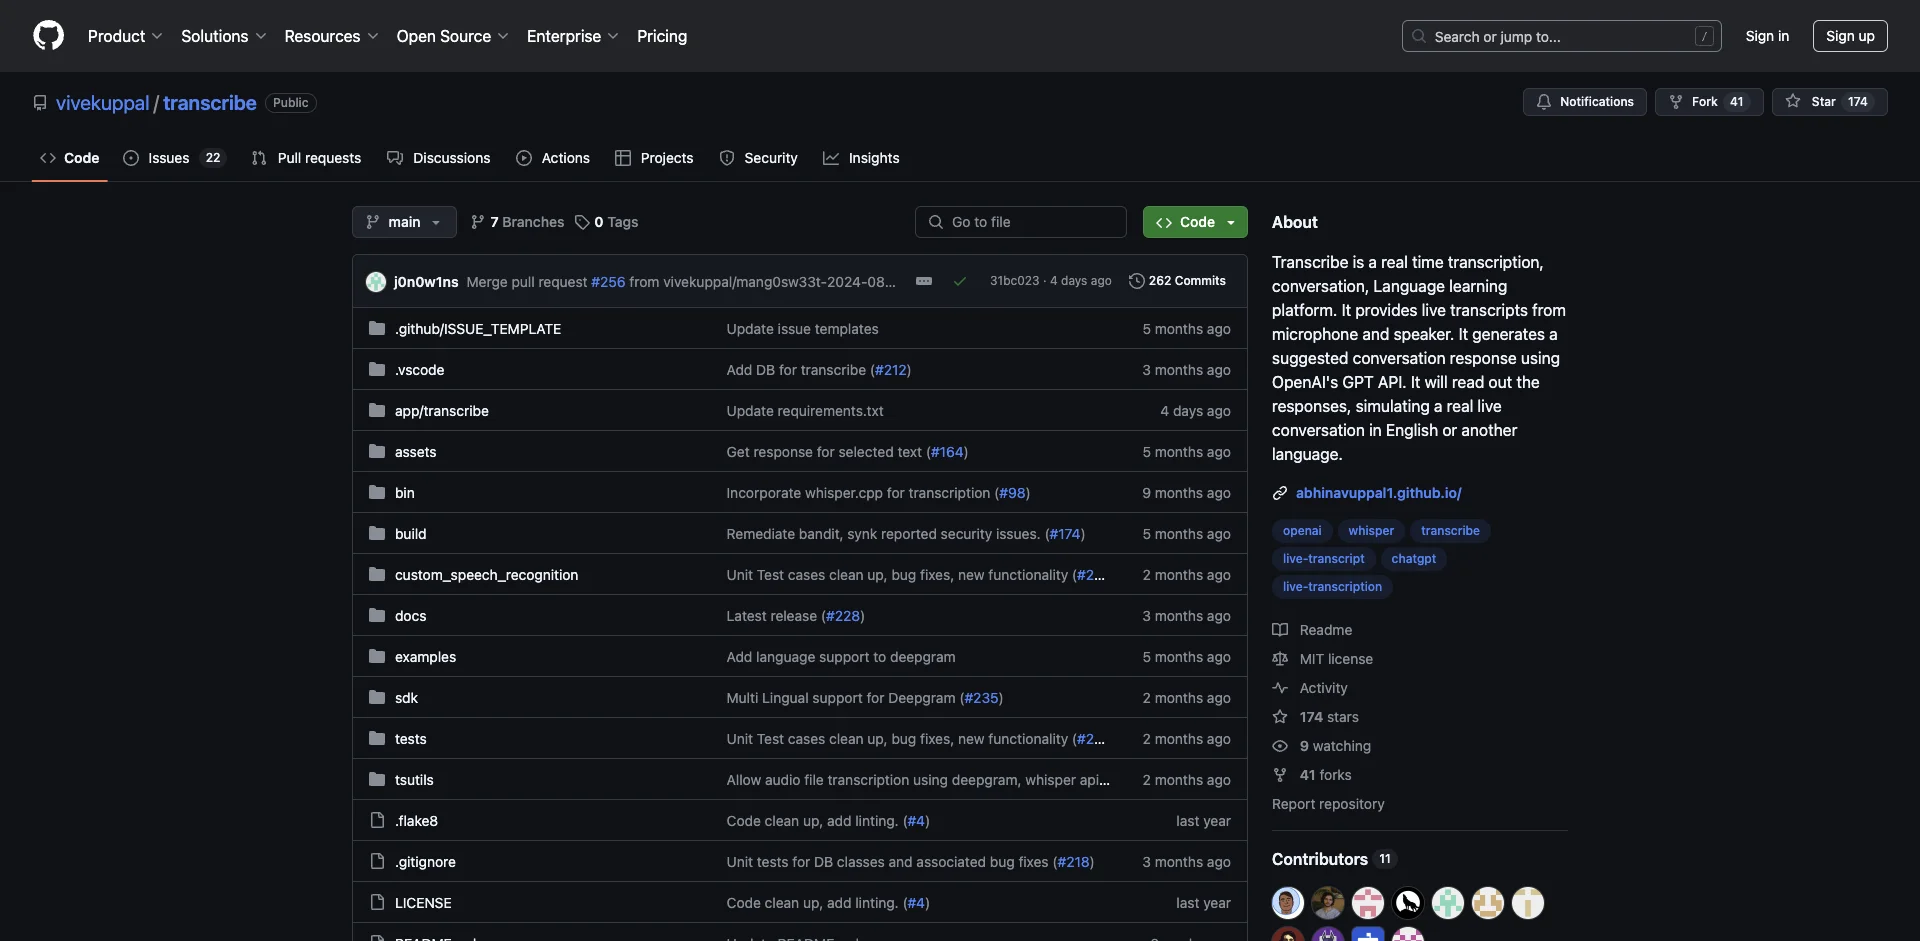Click Report repository
Image resolution: width=1920 pixels, height=941 pixels.
click(1328, 804)
